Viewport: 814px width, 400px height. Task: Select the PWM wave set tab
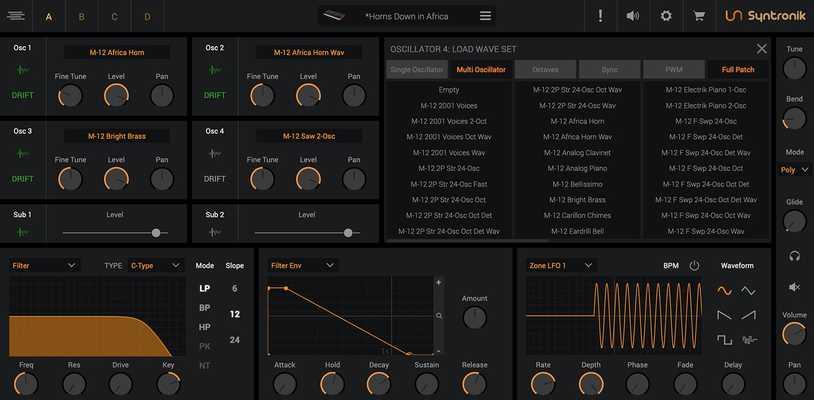[x=674, y=70]
